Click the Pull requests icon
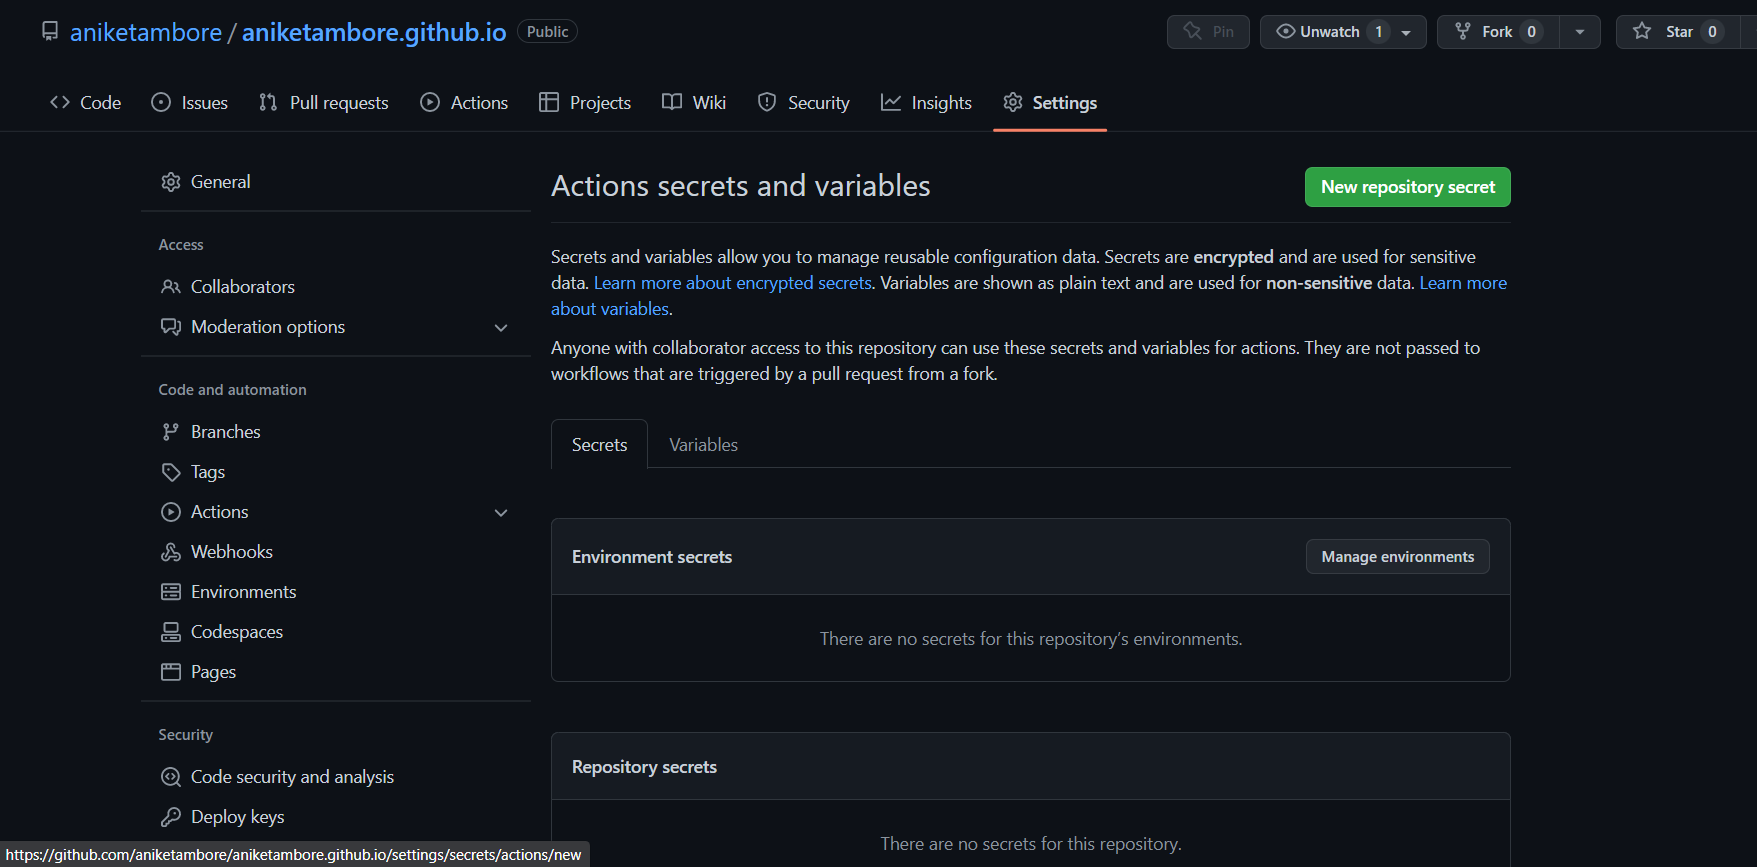The width and height of the screenshot is (1757, 867). pyautogui.click(x=268, y=102)
